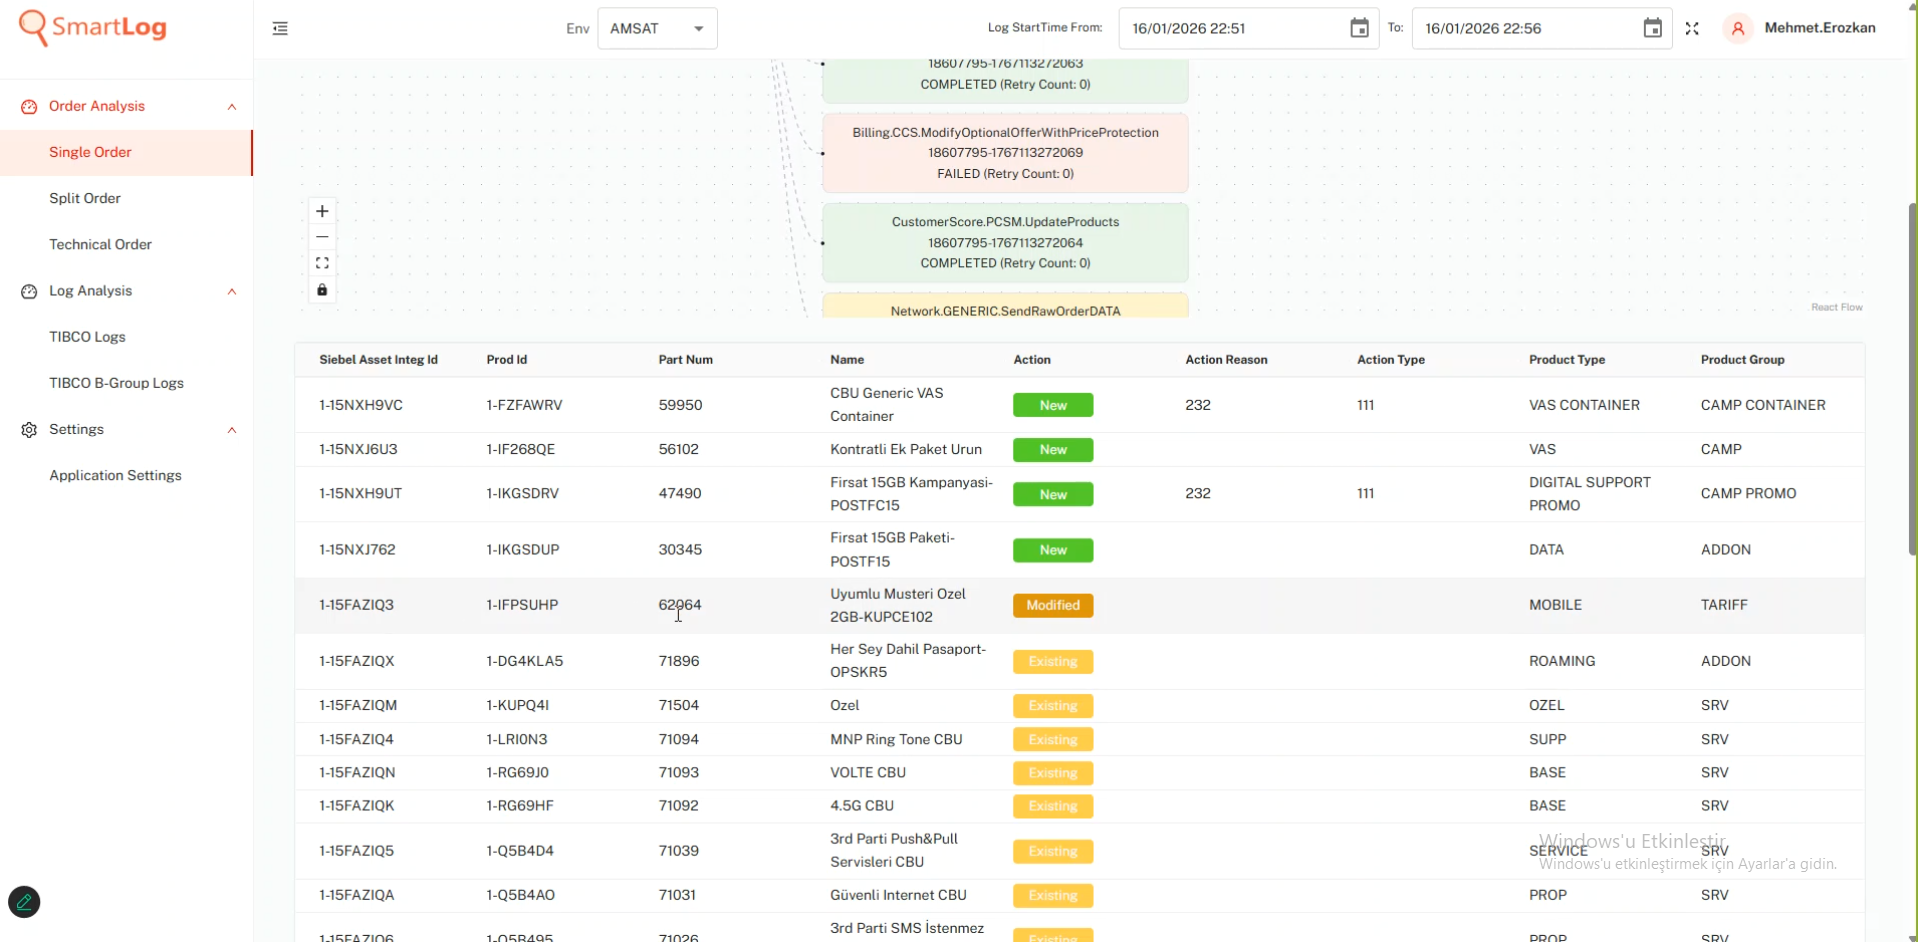Click the Log Analysis gauge icon

pyautogui.click(x=29, y=291)
